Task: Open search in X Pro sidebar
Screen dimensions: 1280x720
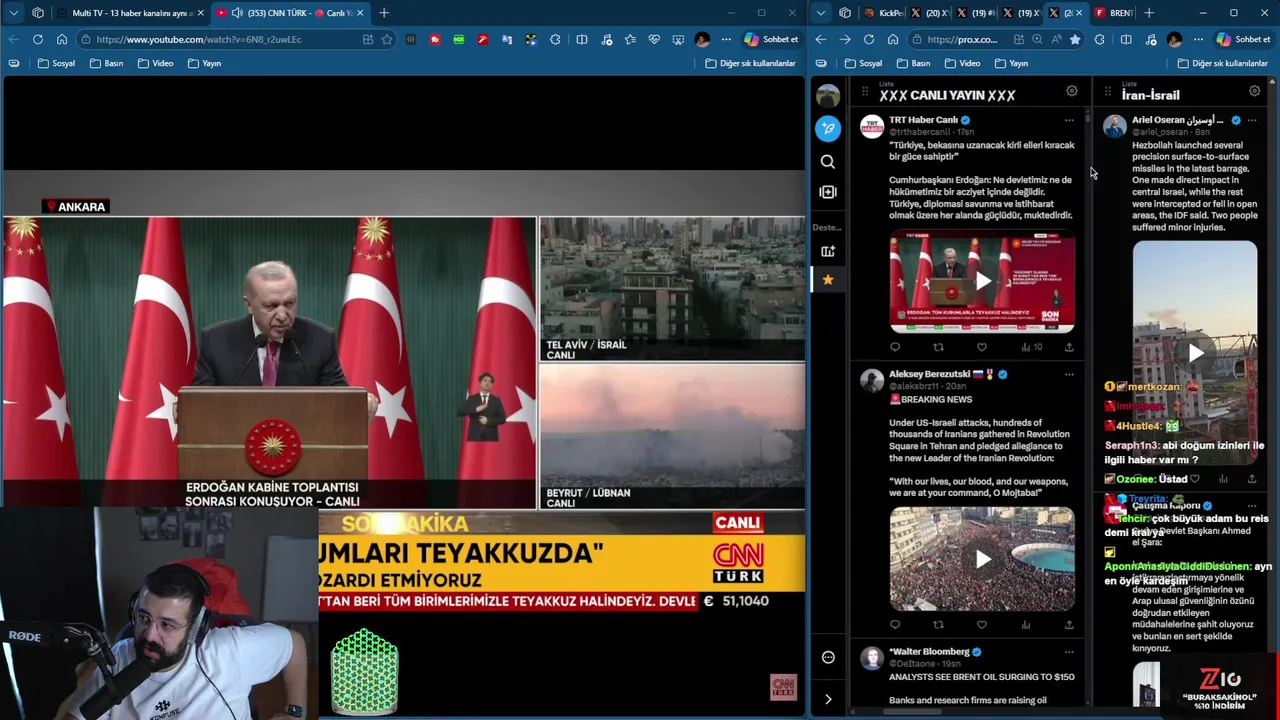Action: coord(828,161)
